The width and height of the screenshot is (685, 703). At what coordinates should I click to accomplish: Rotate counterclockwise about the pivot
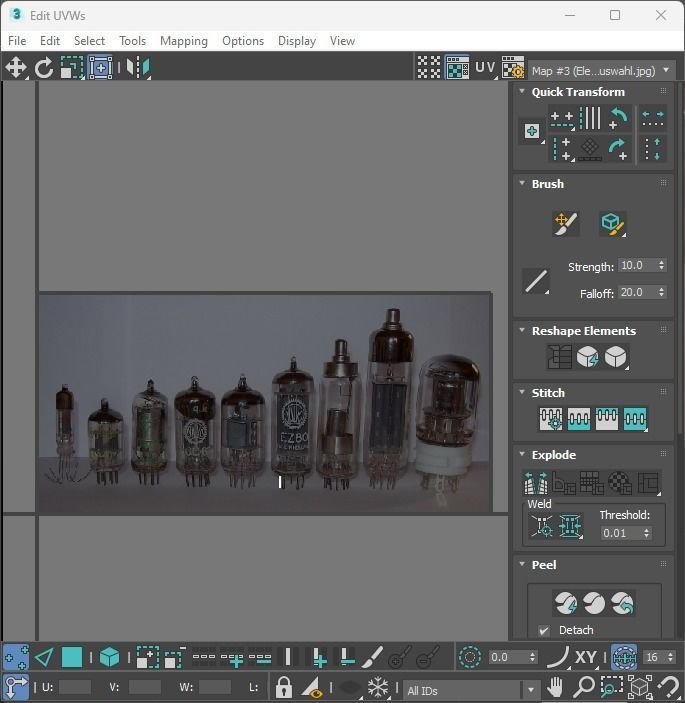619,119
